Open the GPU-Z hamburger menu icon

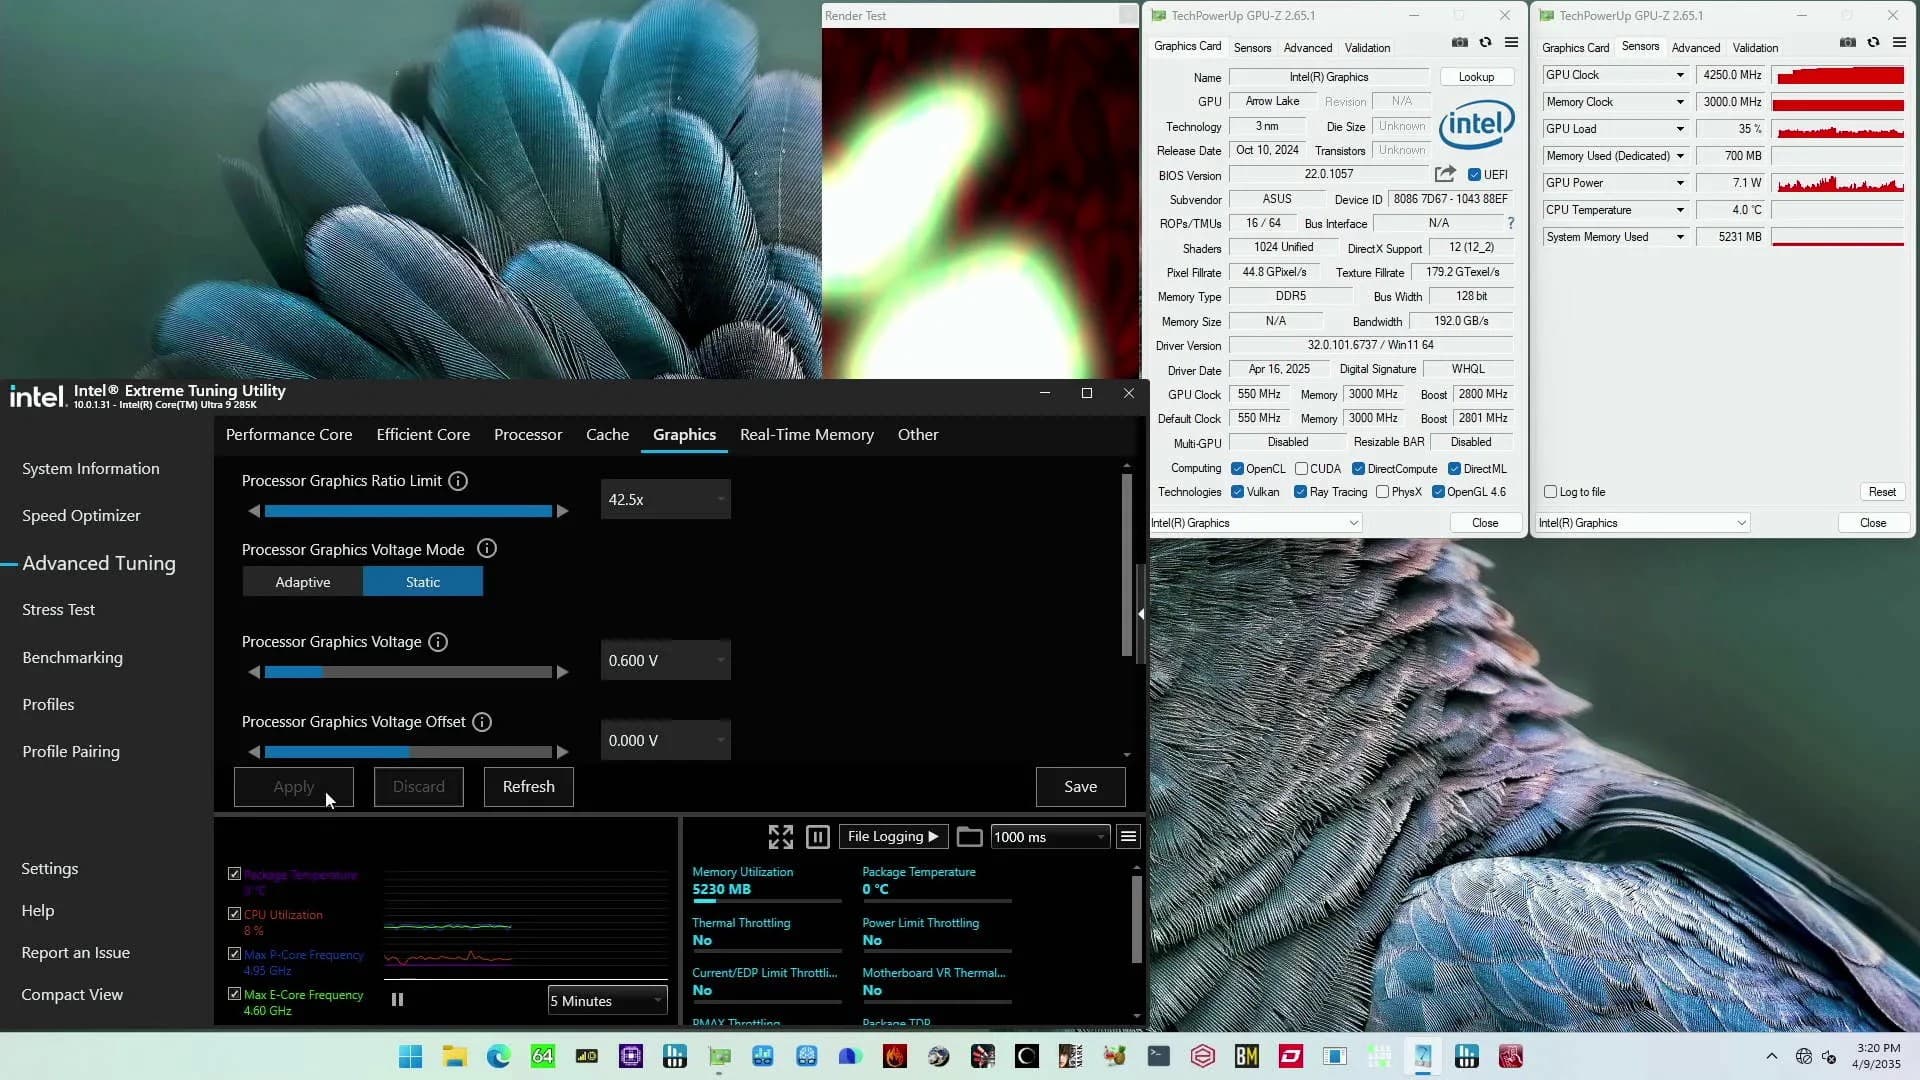1511,42
